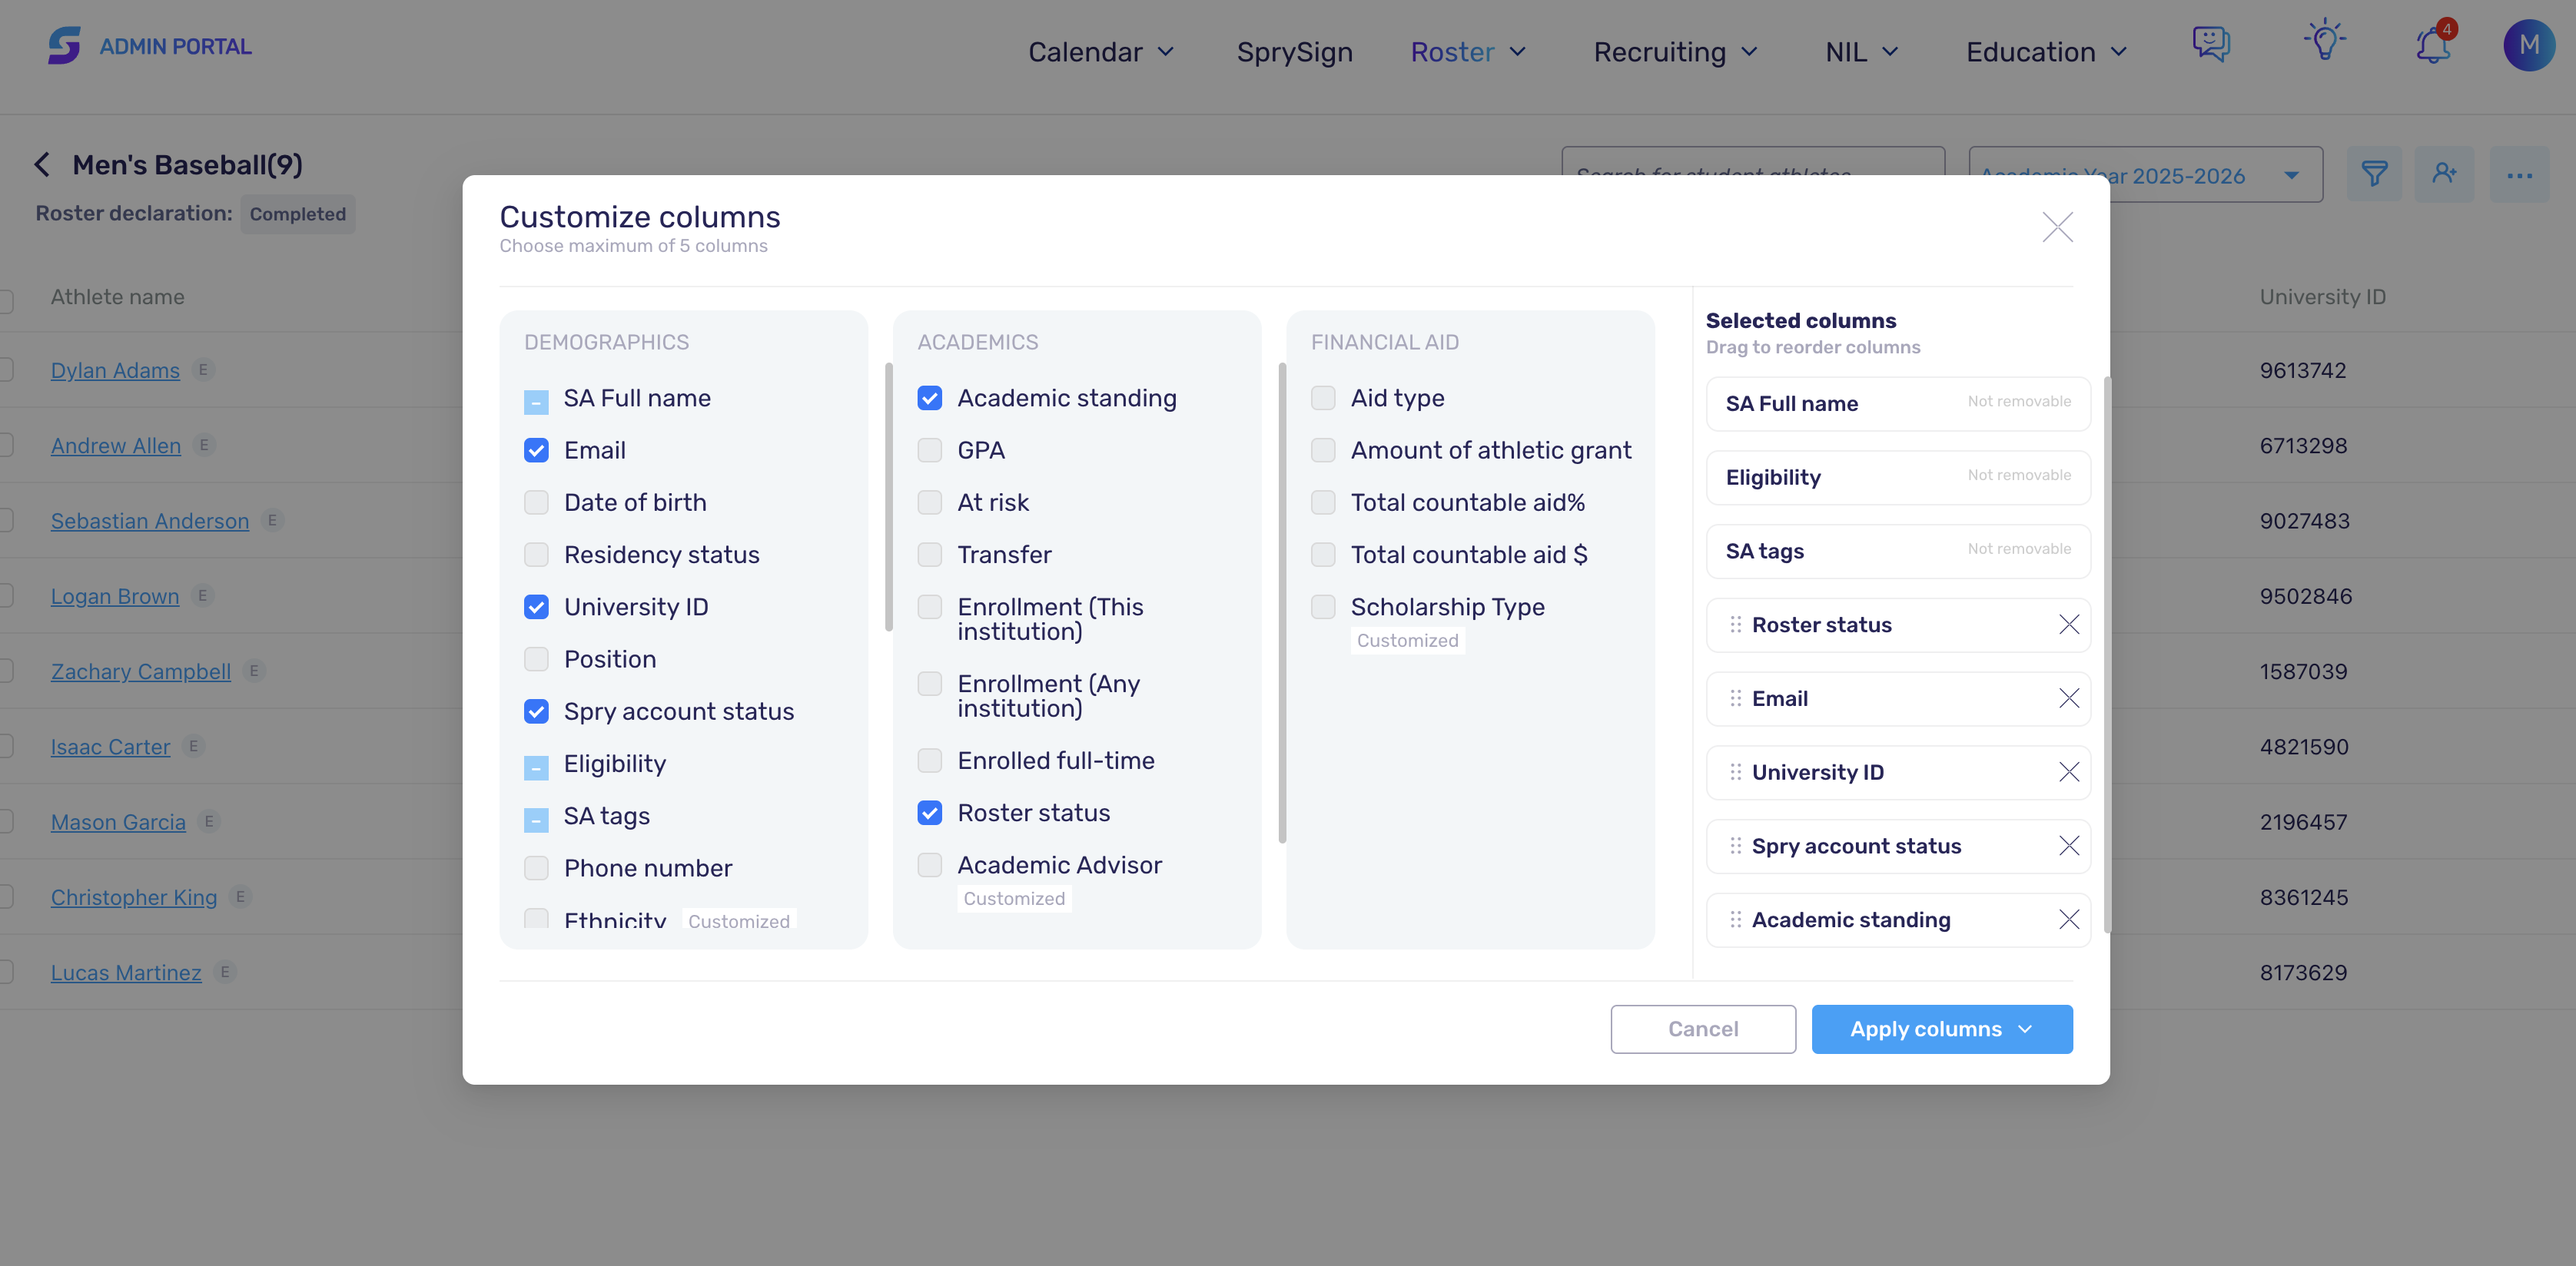Grab the drag handle for University ID
This screenshot has width=2576, height=1266.
[1736, 772]
